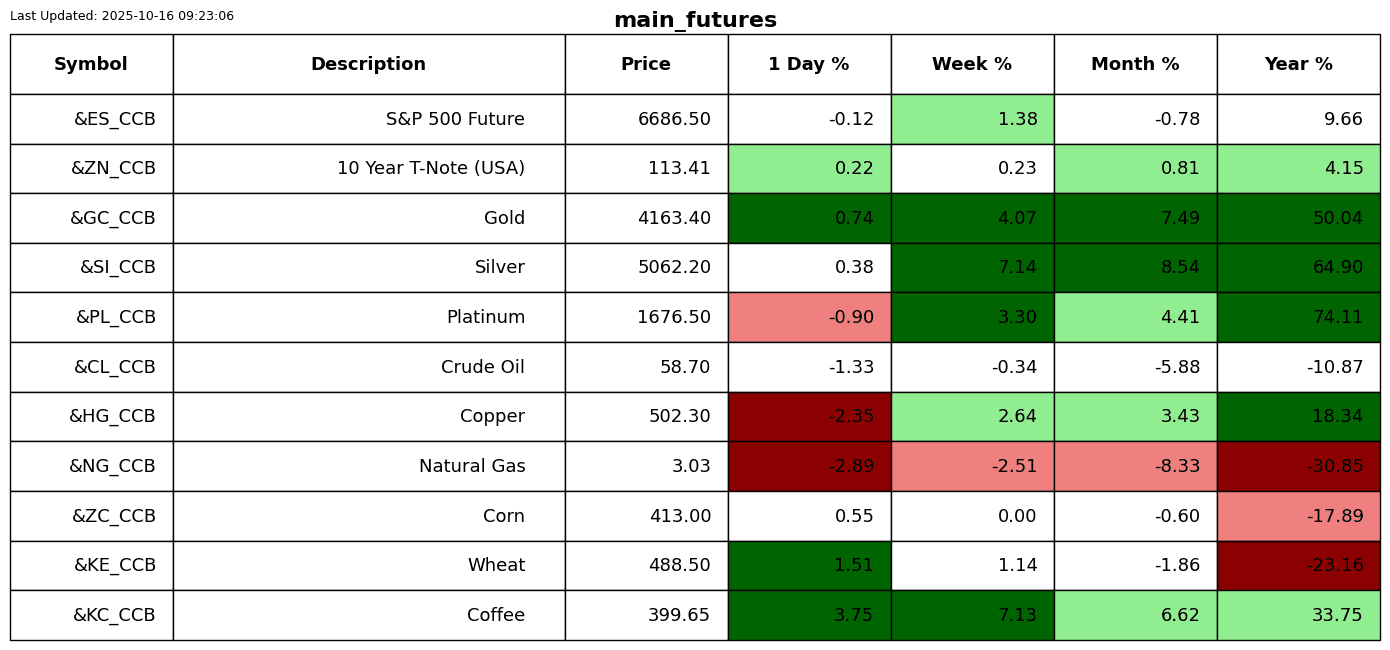Click the Last Updated timestamp text

122,16
